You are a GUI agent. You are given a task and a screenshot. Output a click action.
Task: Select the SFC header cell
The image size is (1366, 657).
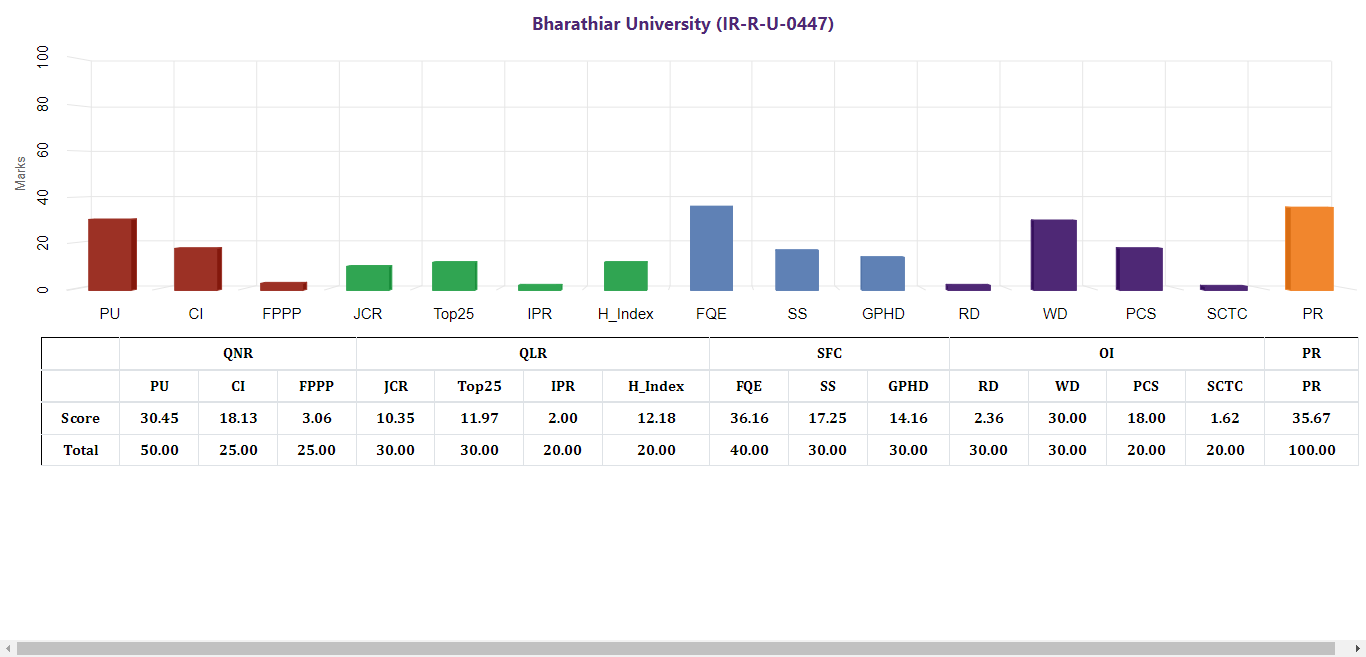tap(828, 354)
